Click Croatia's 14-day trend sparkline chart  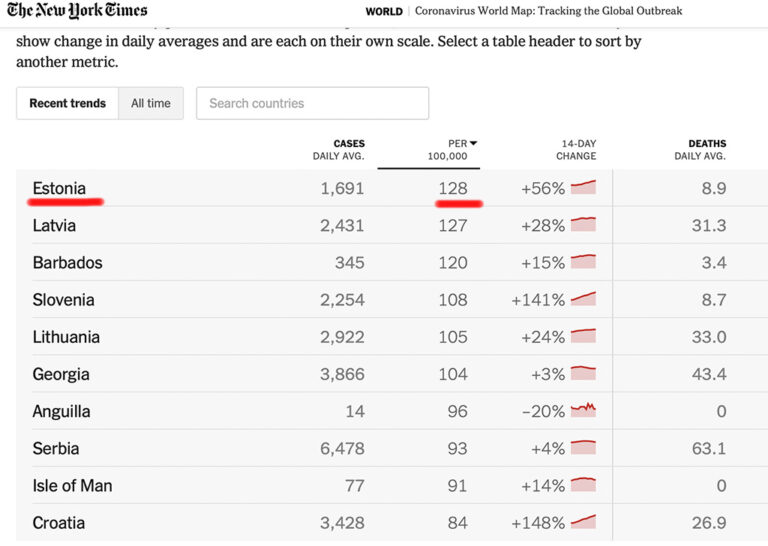click(x=583, y=522)
